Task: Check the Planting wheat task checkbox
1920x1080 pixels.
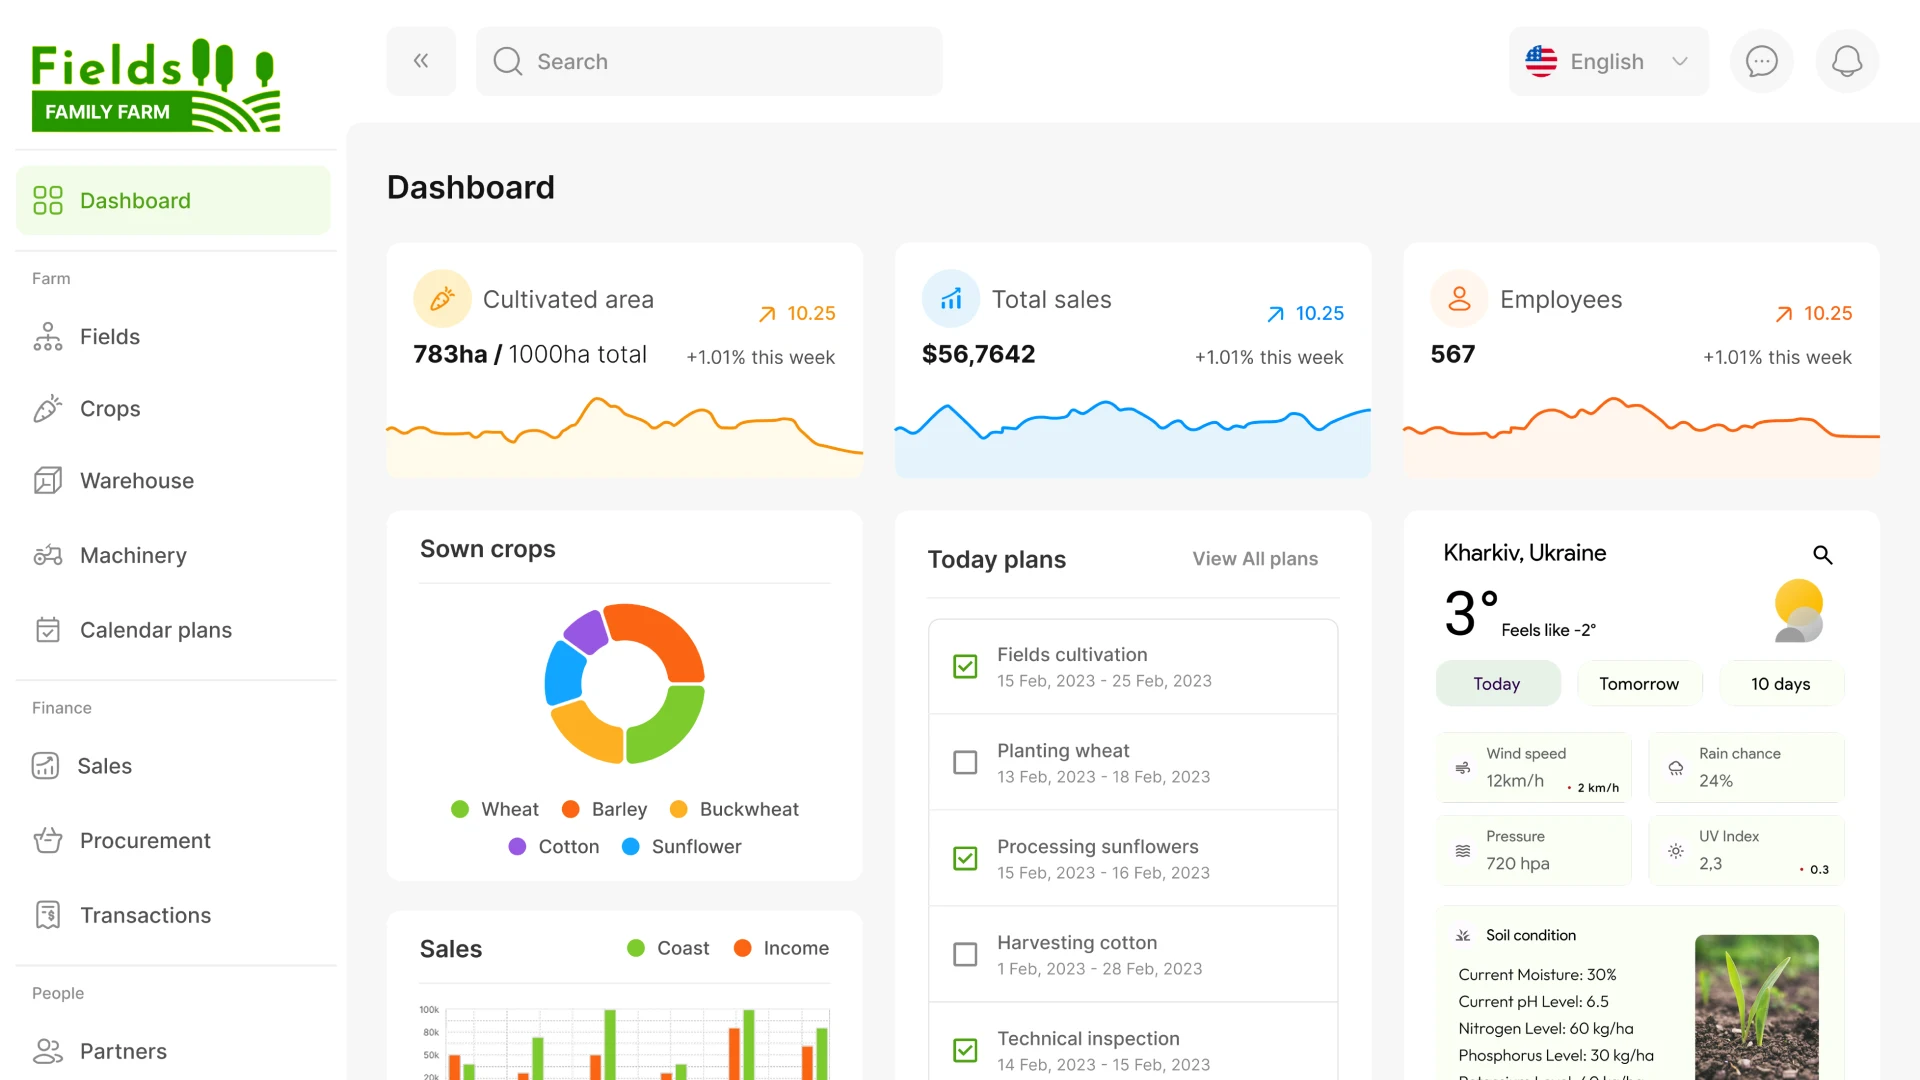Action: click(x=965, y=762)
